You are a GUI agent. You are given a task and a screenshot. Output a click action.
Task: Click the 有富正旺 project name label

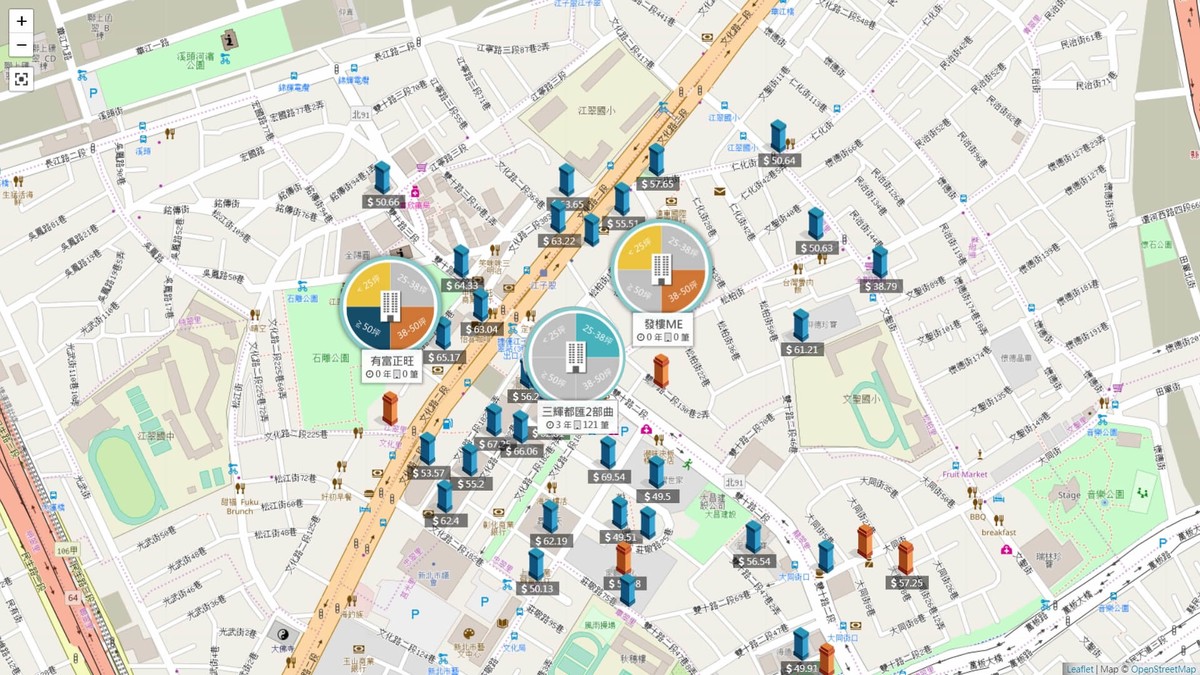392,360
